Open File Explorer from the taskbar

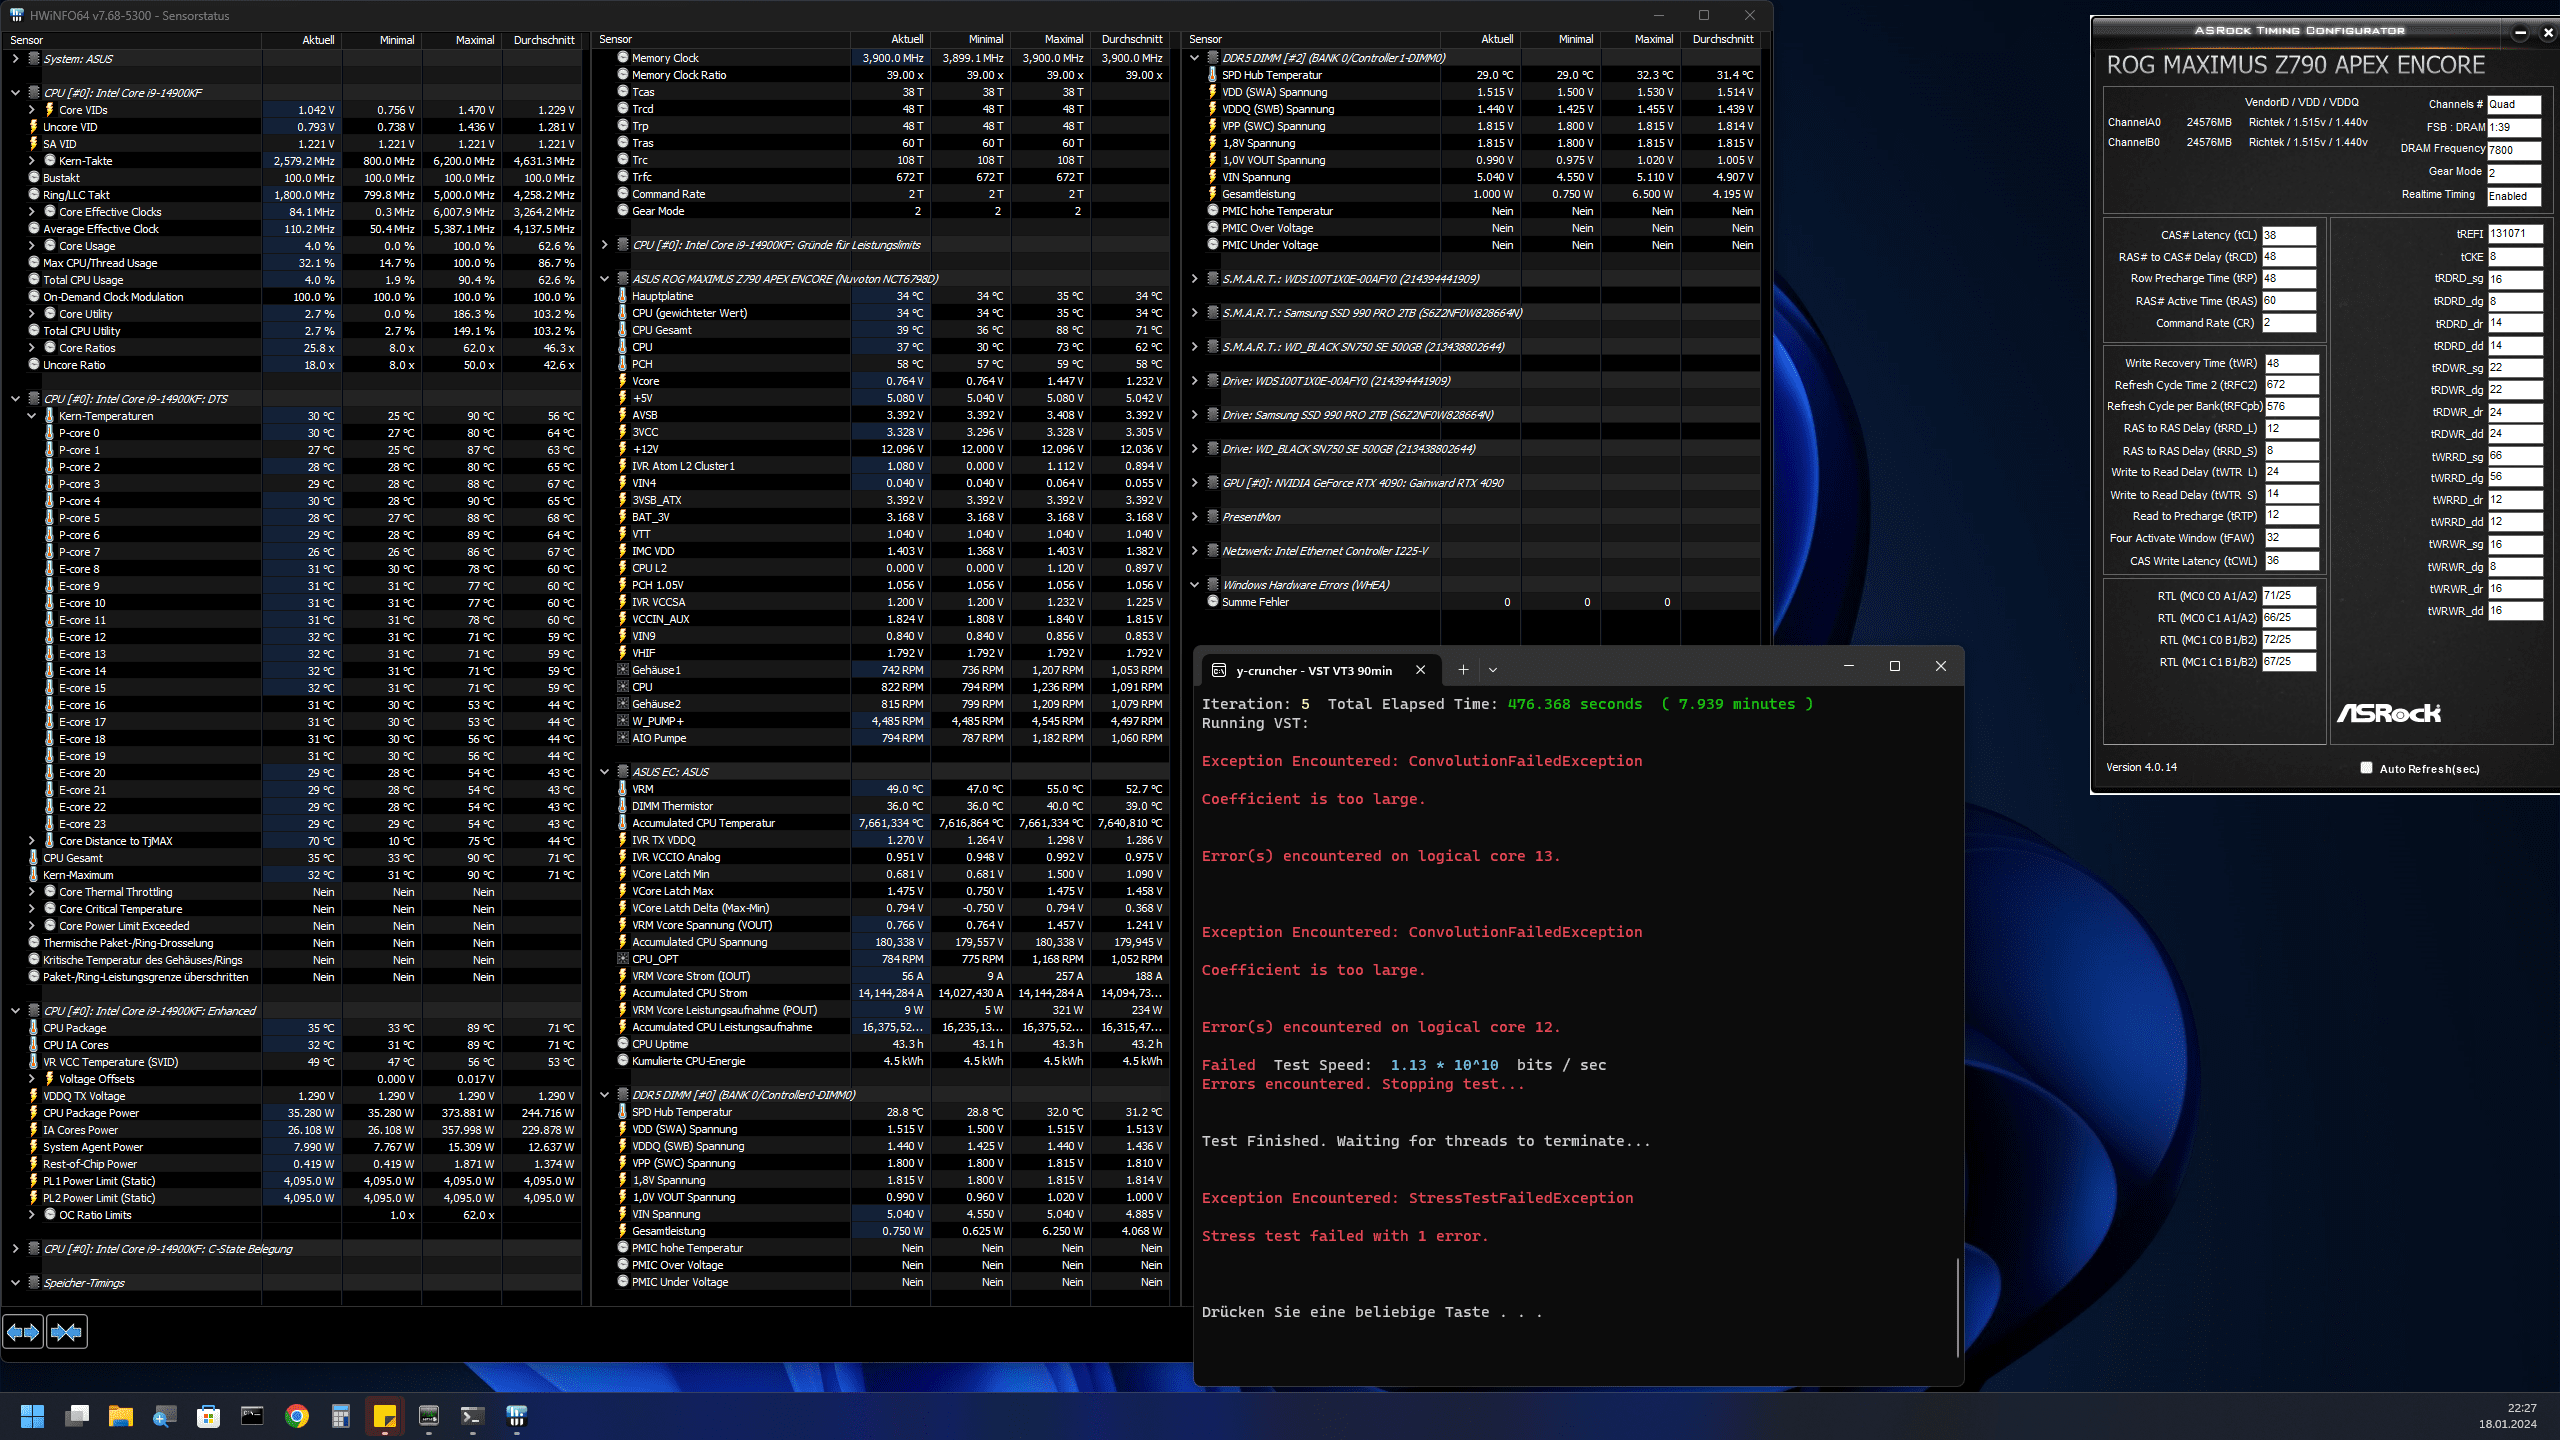point(121,1416)
